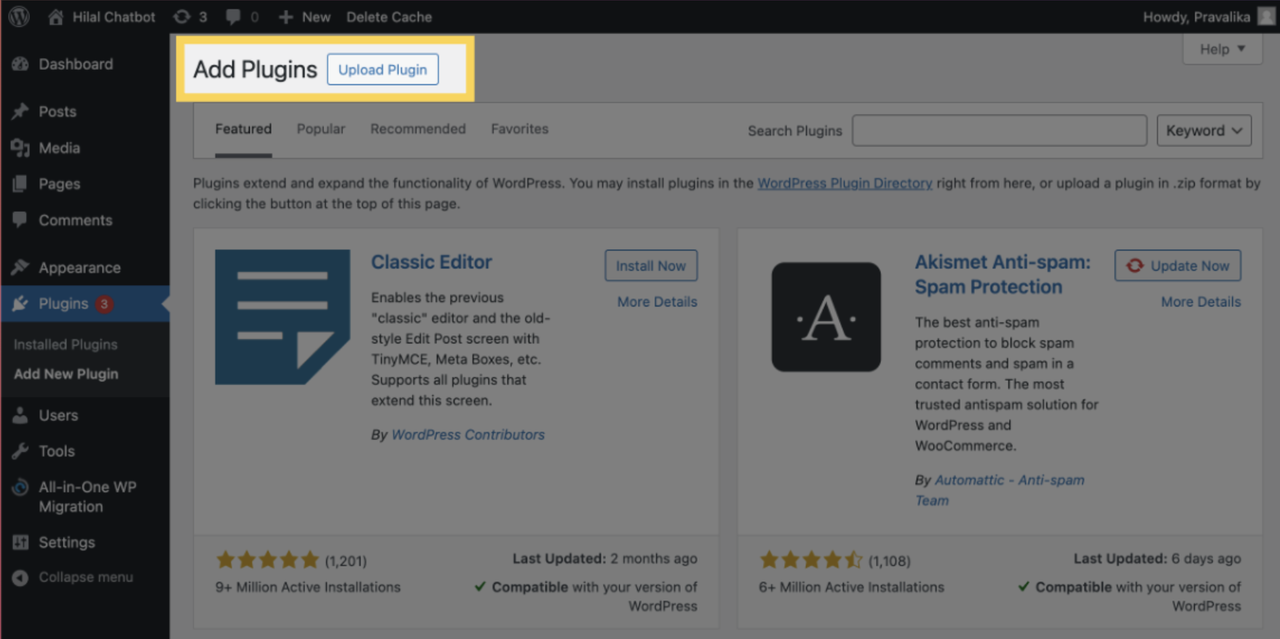Image resolution: width=1280 pixels, height=639 pixels.
Task: Click Install Now for Classic Editor
Action: coord(651,266)
